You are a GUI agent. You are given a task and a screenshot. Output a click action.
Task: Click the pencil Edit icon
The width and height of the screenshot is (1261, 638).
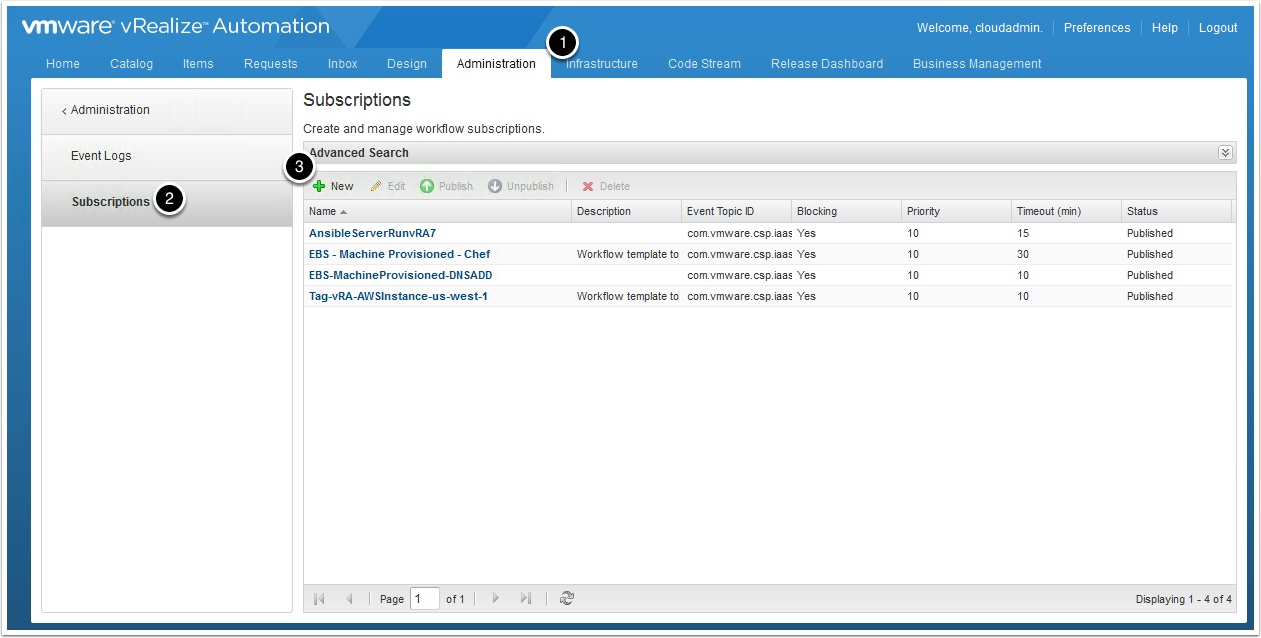tap(376, 186)
